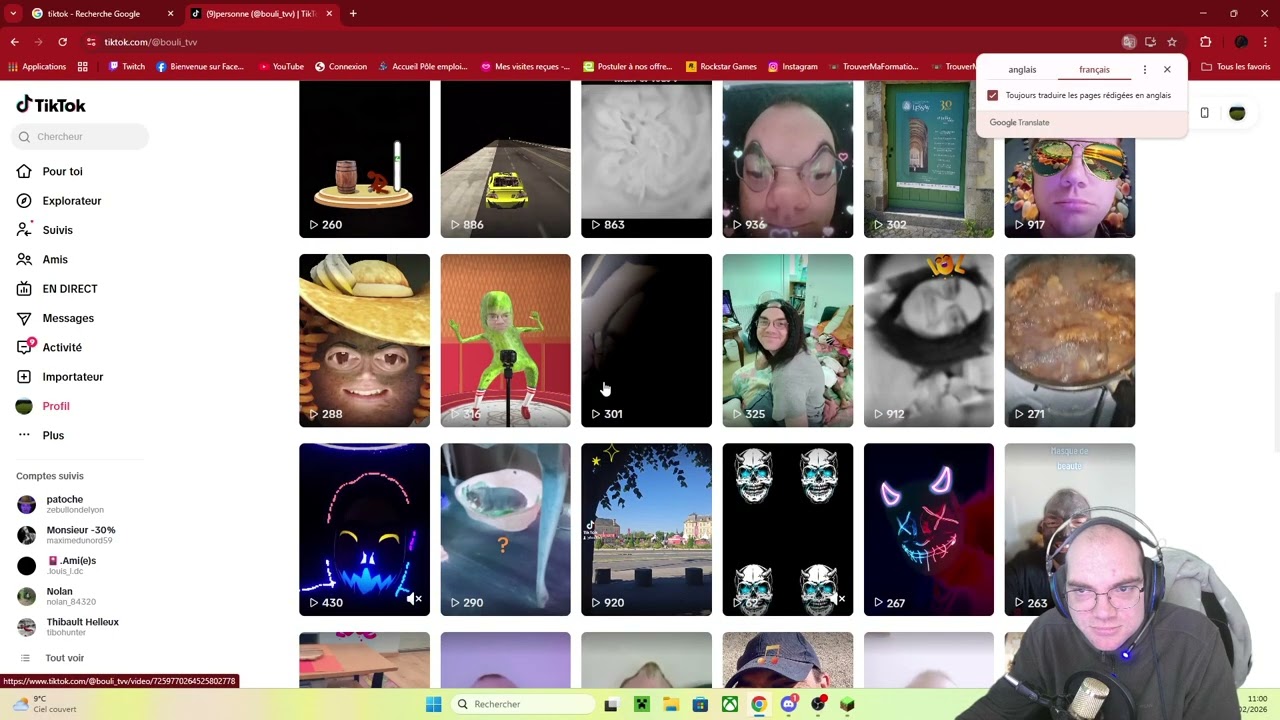Open the browser extensions puzzle menu
The image size is (1280, 720).
1205,42
